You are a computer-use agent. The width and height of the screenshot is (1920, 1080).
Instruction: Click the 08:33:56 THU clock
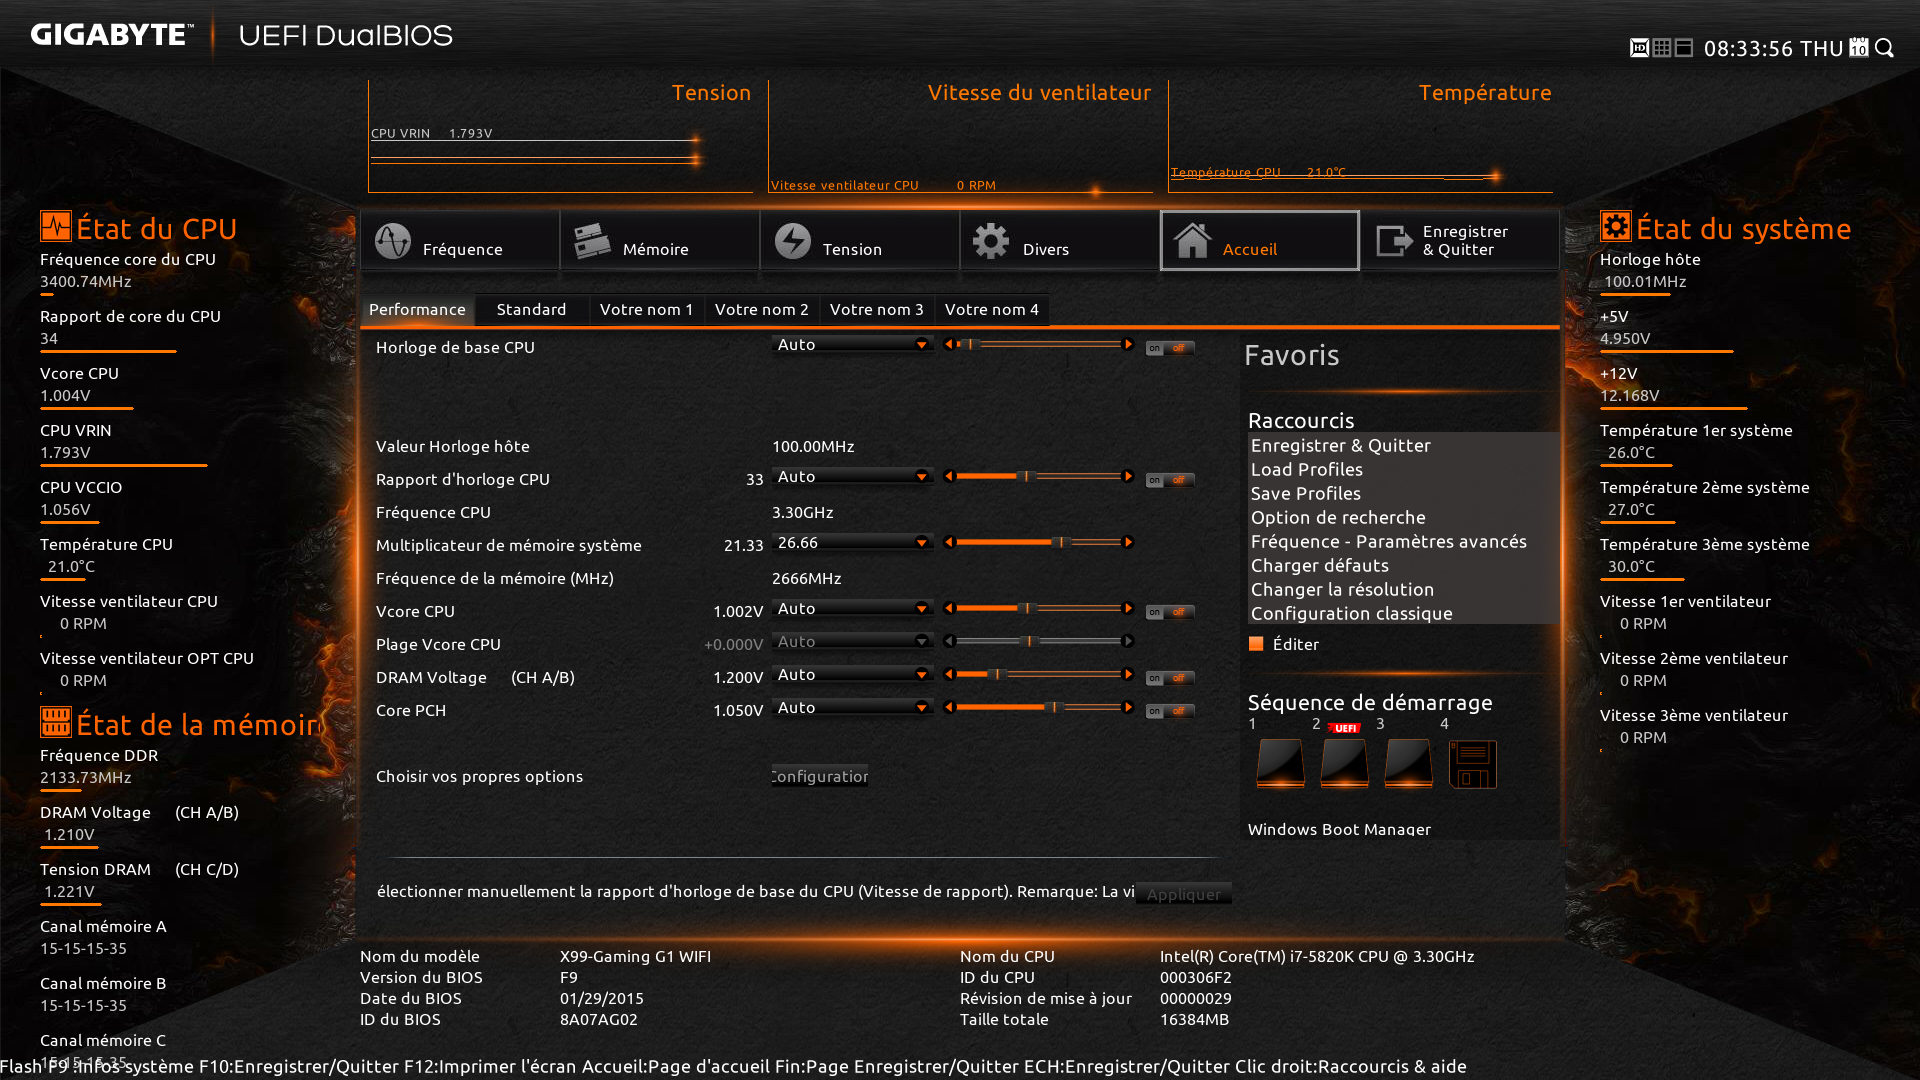pos(1773,48)
